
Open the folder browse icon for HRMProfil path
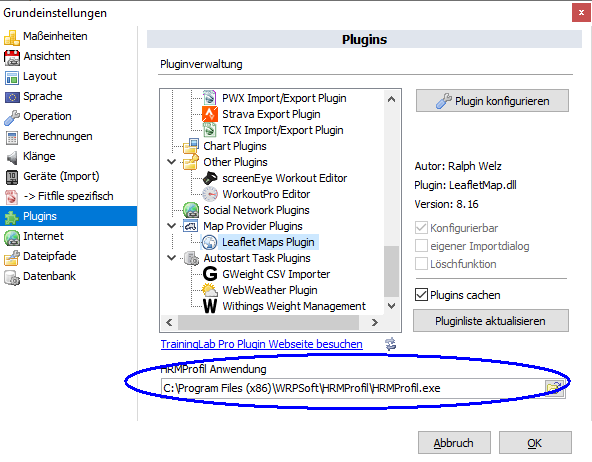click(554, 388)
